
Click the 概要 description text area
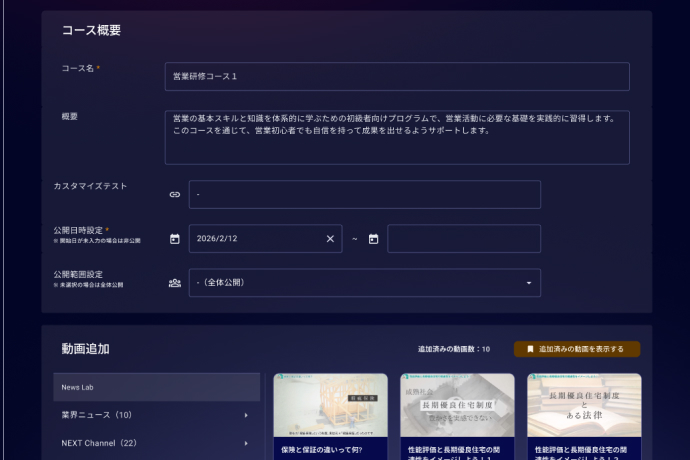[x=396, y=137]
